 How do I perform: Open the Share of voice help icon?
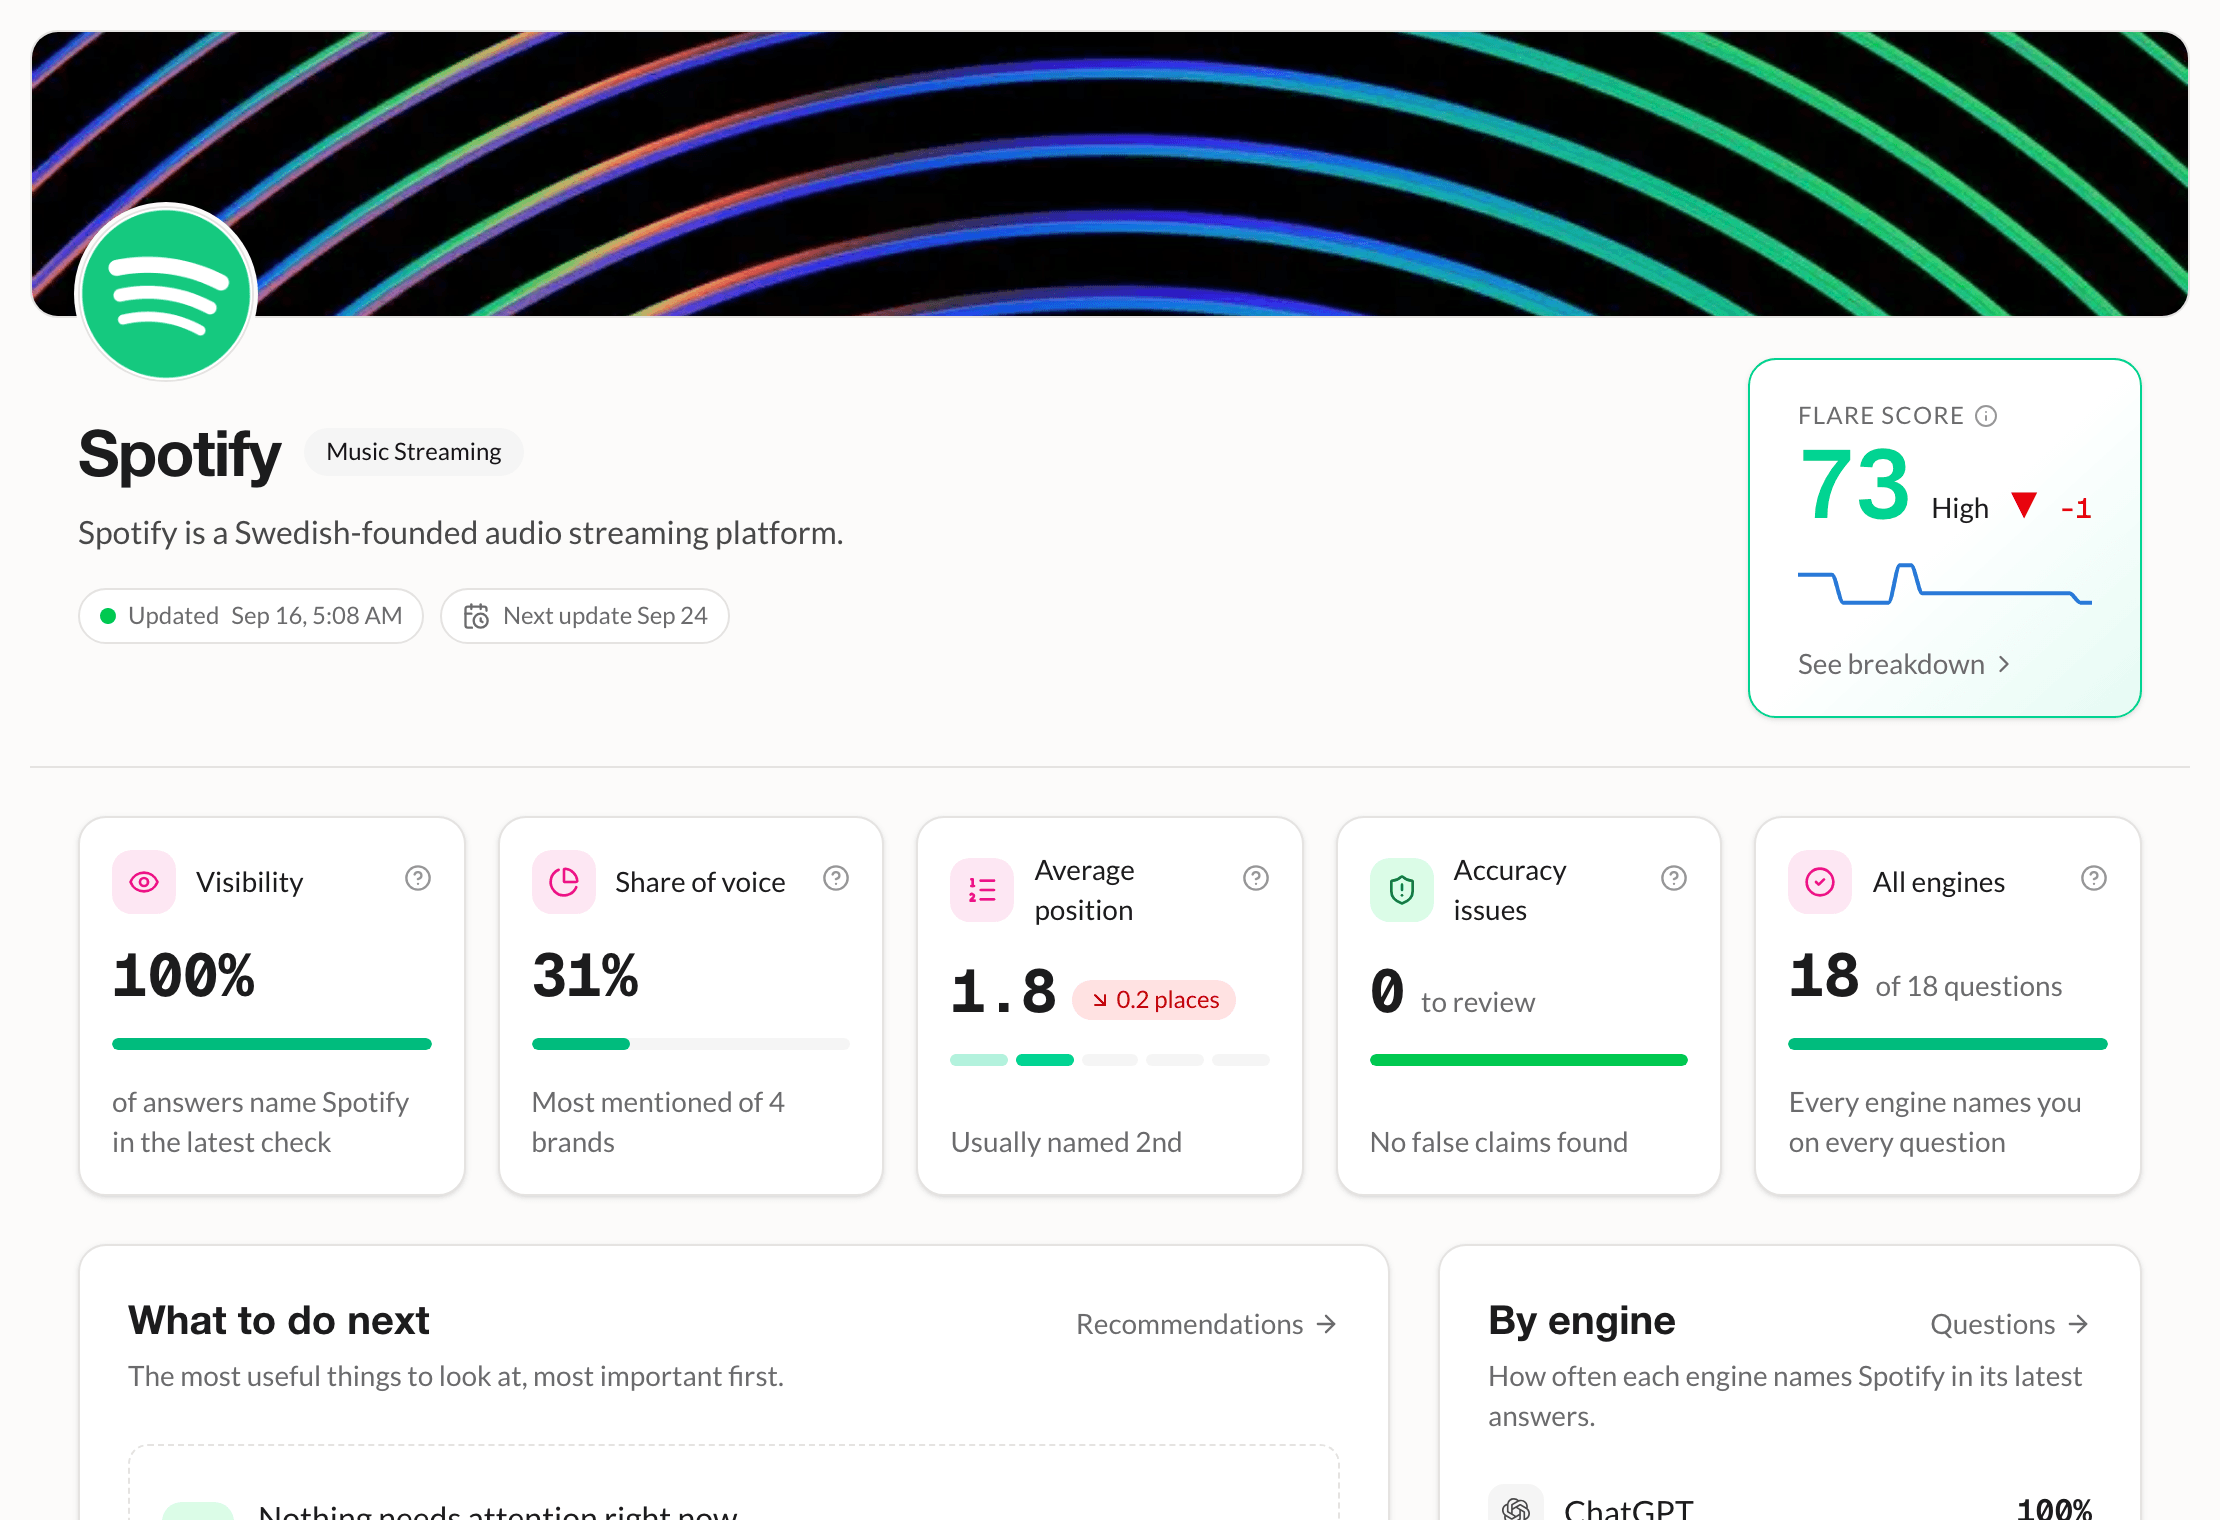click(x=836, y=878)
